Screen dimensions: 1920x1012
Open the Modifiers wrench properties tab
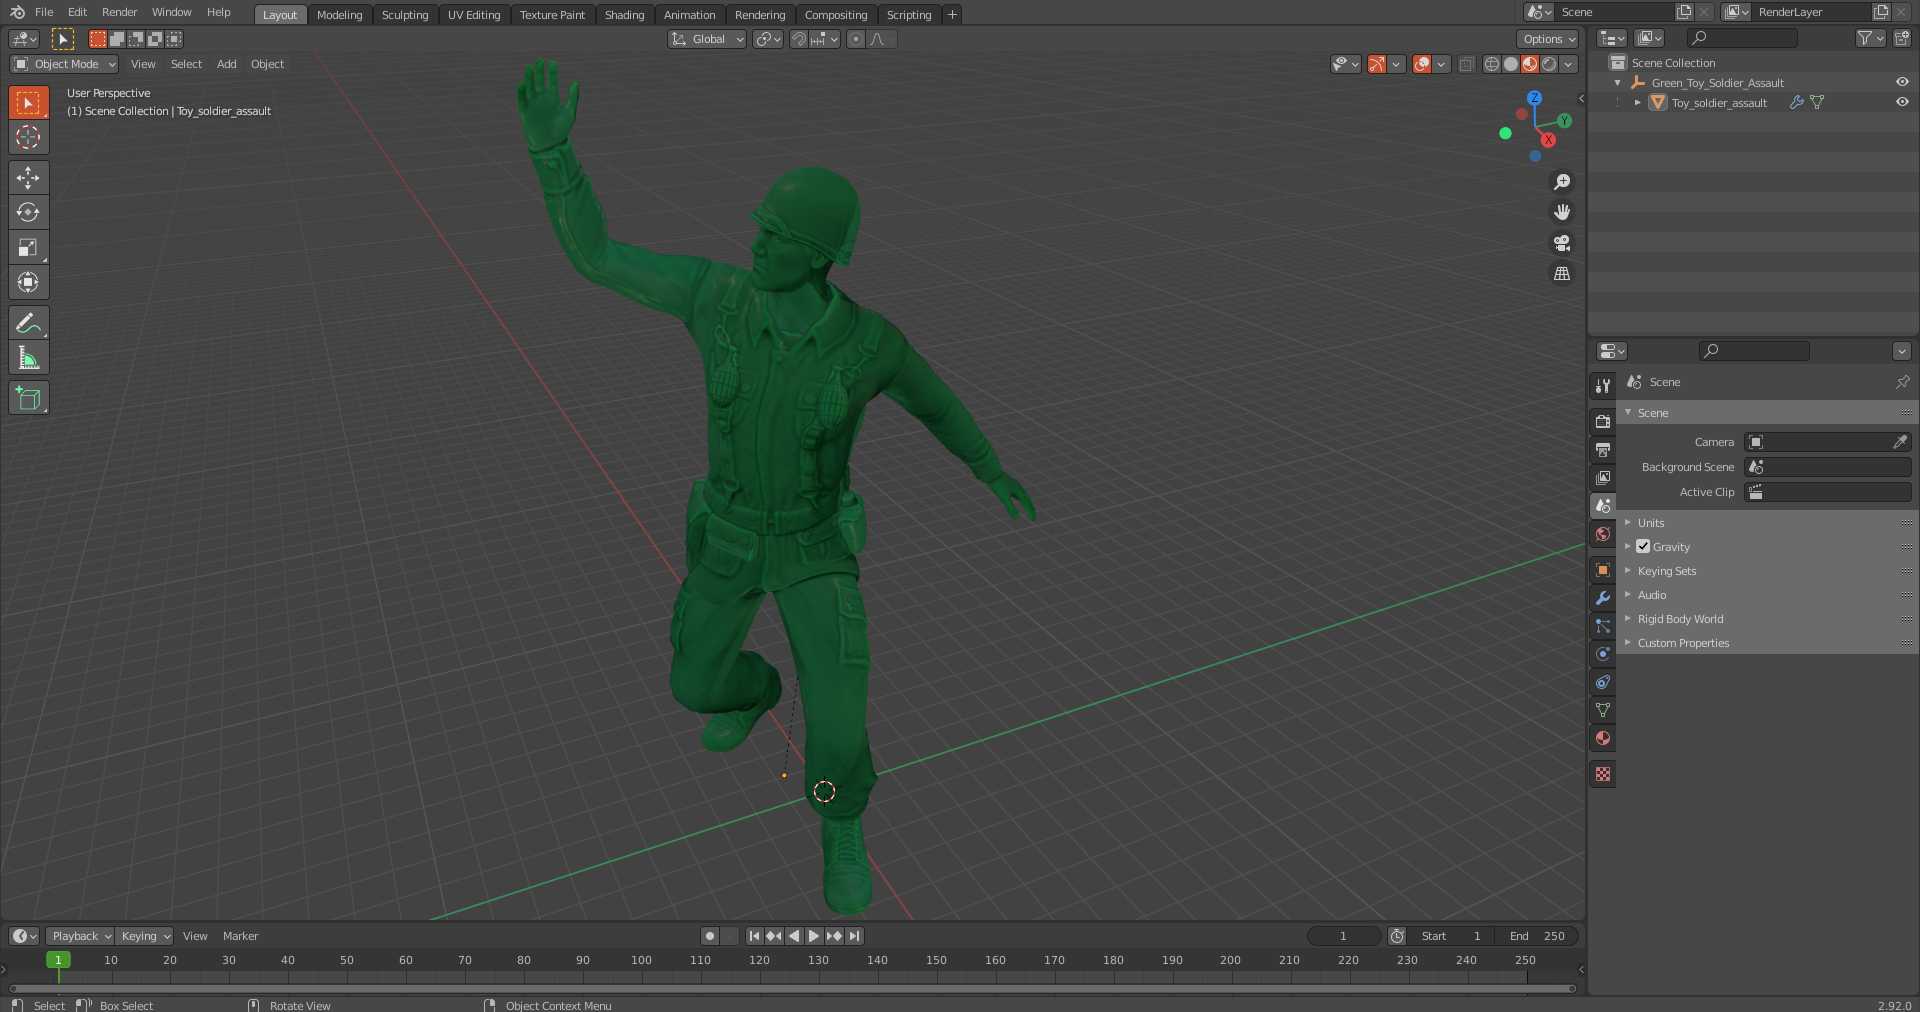click(x=1603, y=598)
